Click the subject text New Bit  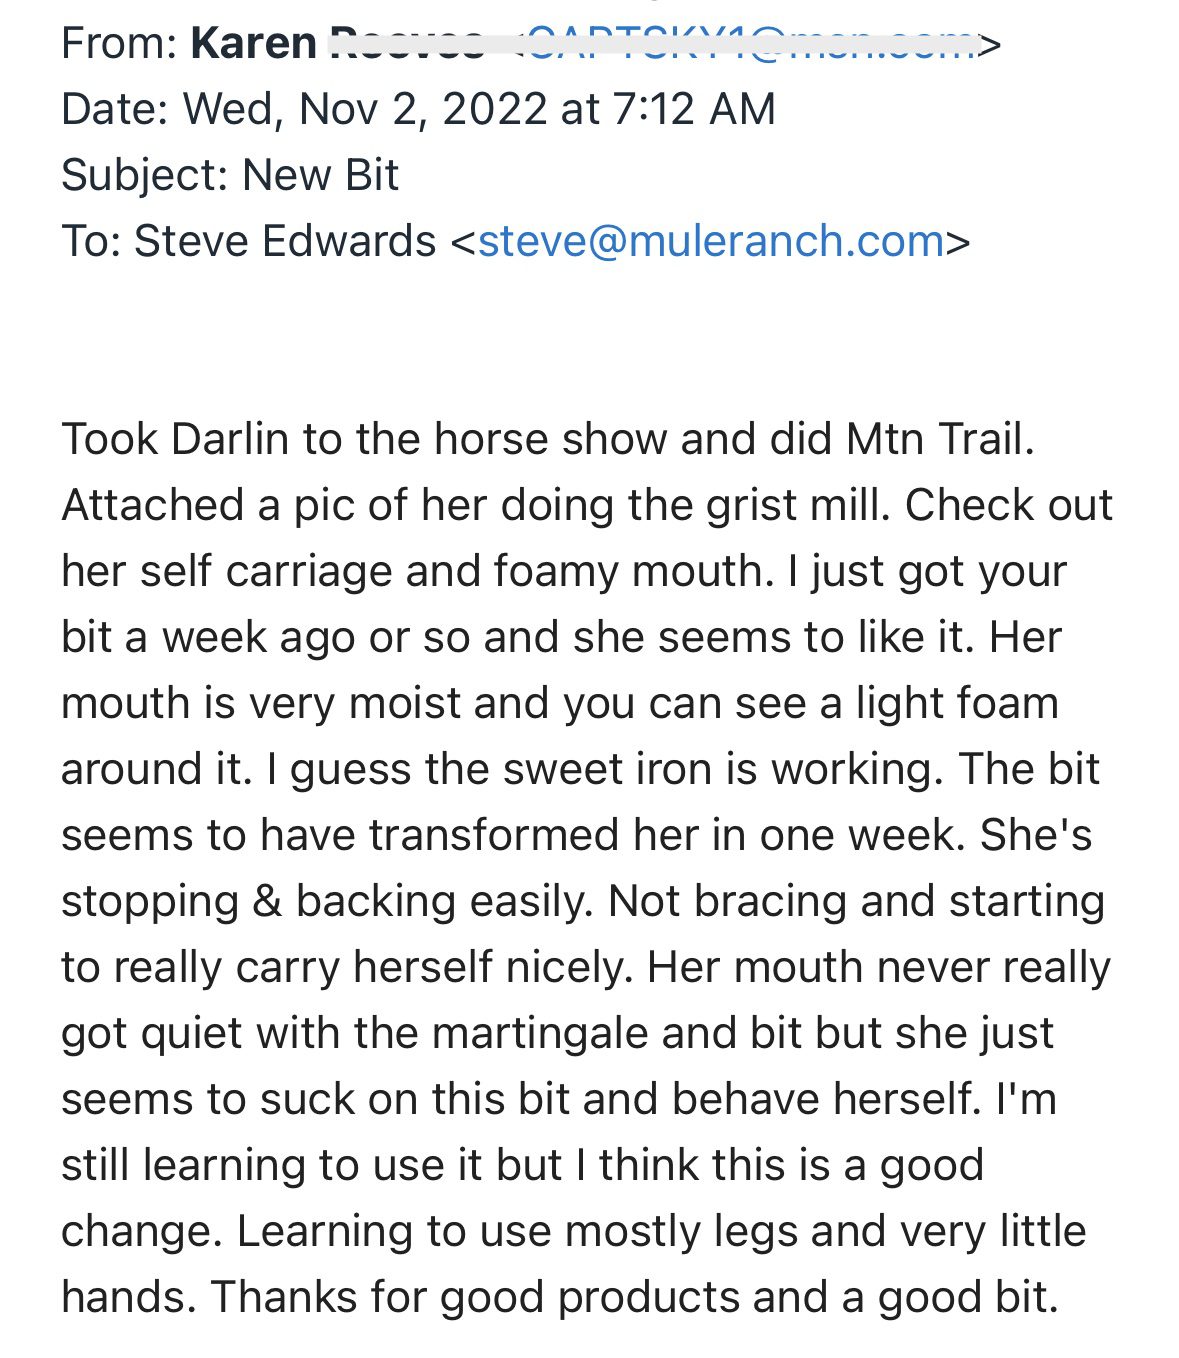pyautogui.click(x=320, y=175)
